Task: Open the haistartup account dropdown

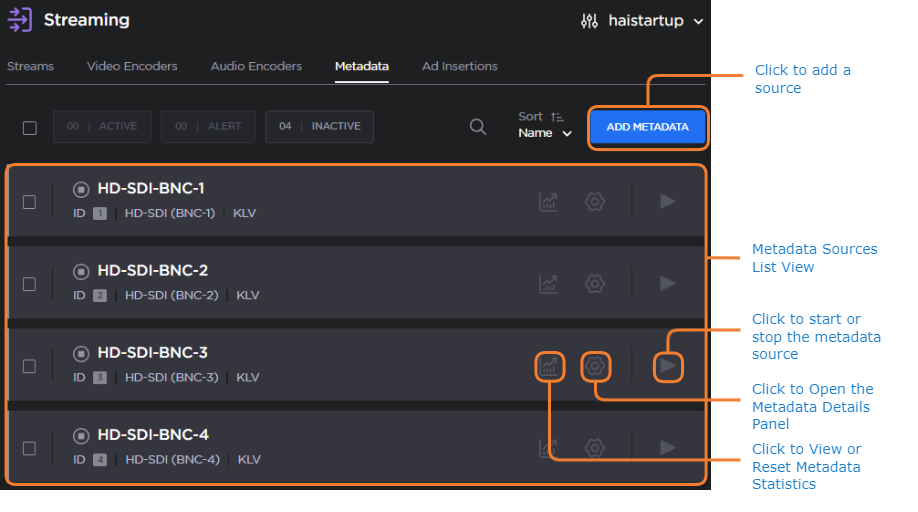Action: click(x=642, y=21)
